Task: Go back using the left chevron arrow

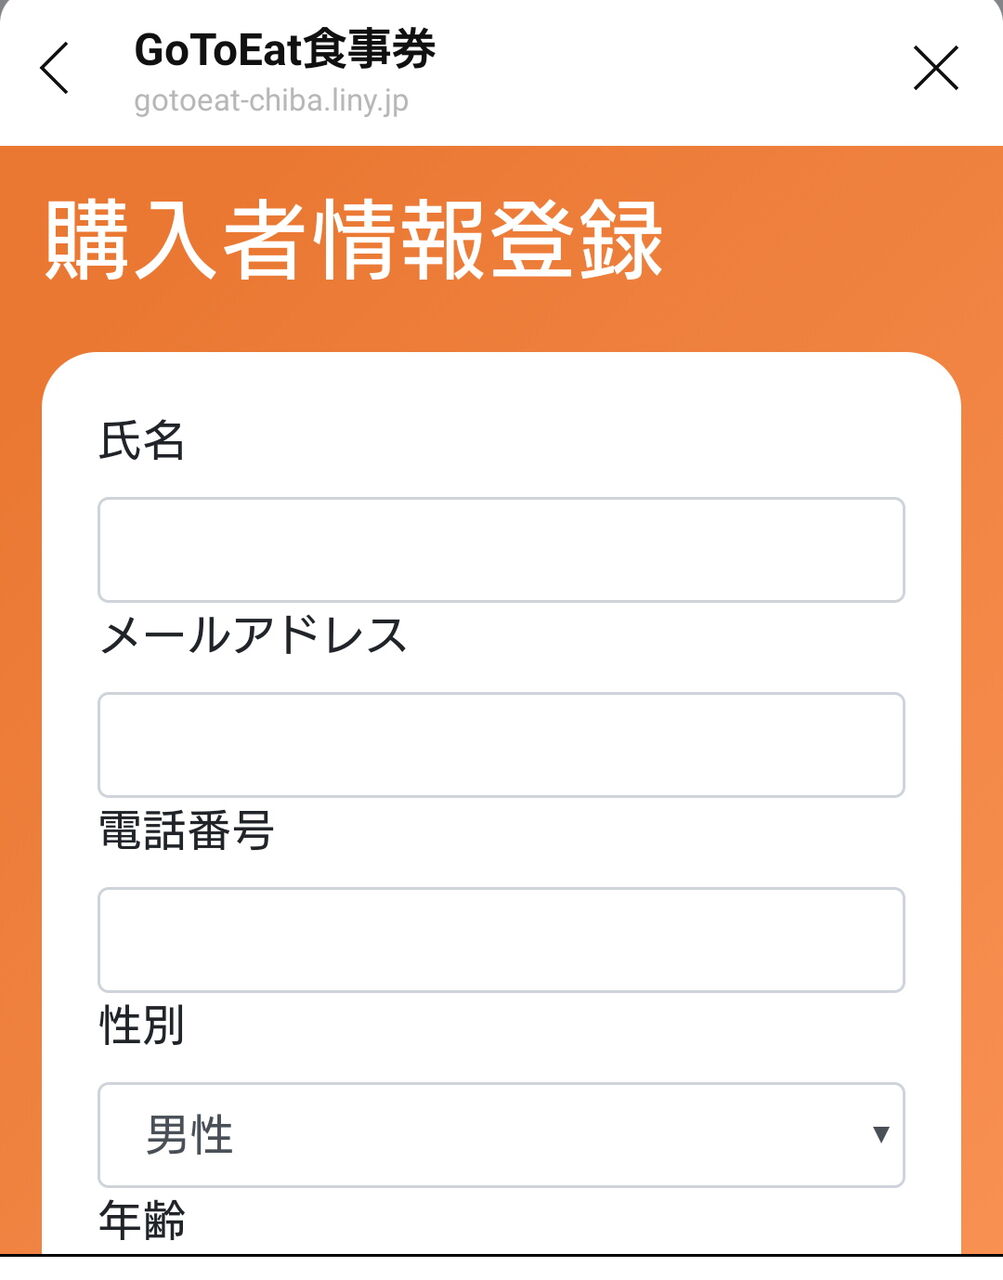Action: (x=55, y=68)
